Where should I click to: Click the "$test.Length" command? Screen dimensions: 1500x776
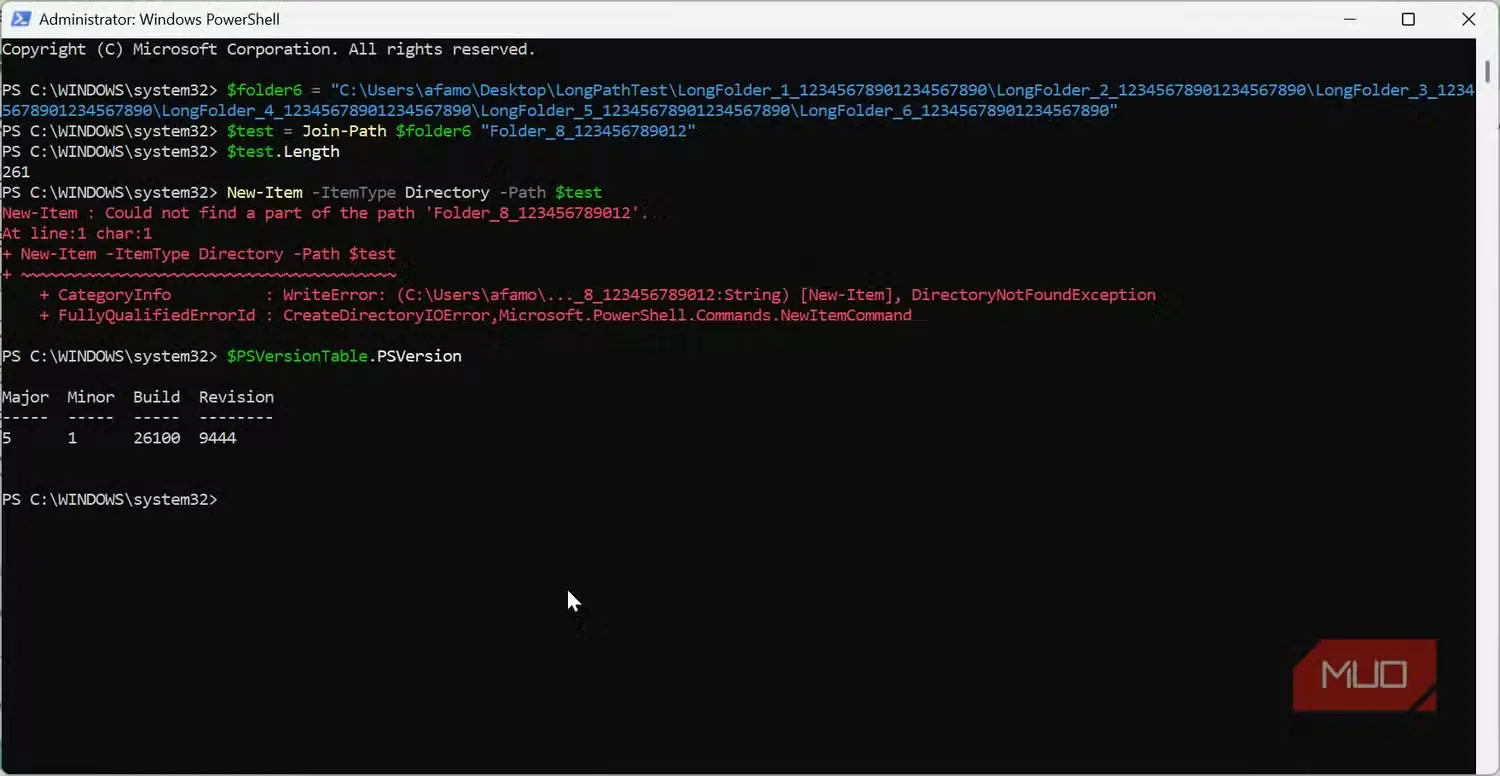[x=283, y=152]
